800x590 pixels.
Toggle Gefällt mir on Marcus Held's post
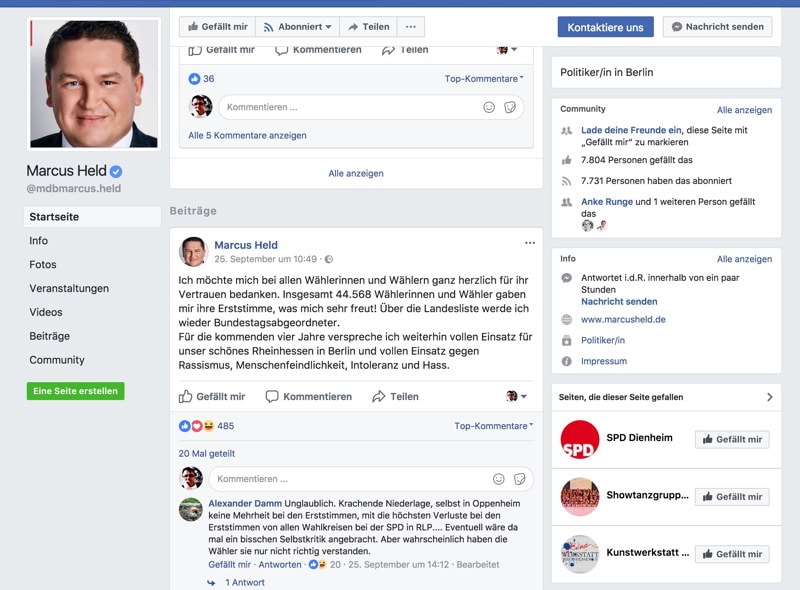coord(212,397)
